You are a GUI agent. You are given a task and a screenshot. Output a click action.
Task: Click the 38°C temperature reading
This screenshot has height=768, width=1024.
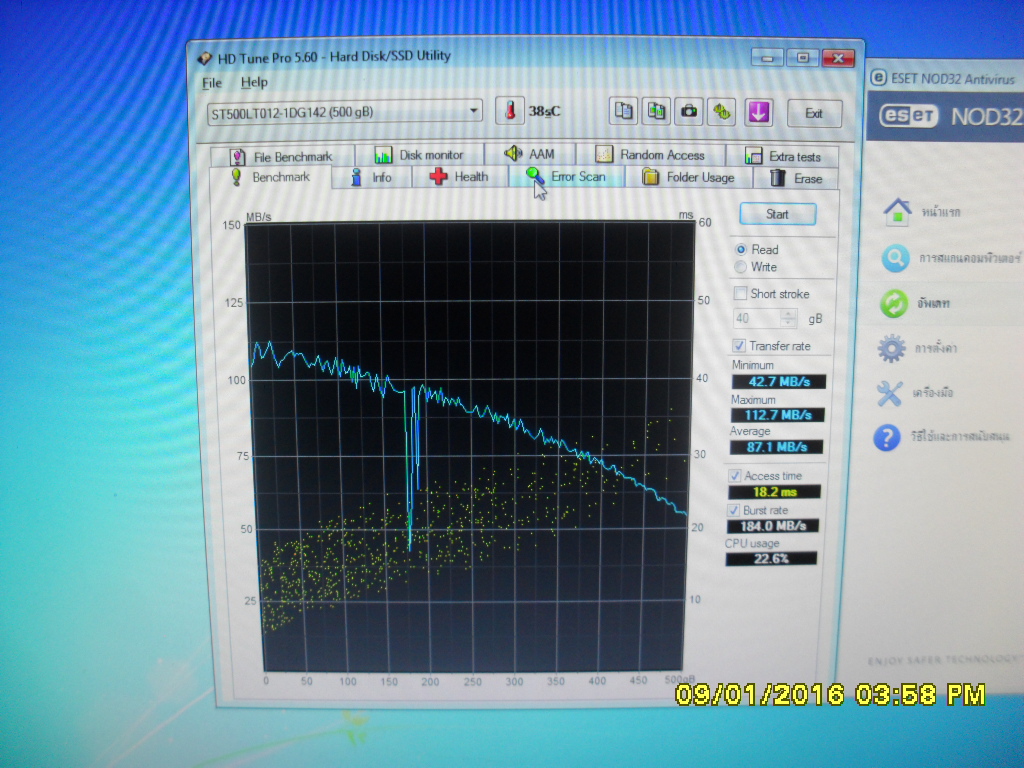[x=544, y=111]
